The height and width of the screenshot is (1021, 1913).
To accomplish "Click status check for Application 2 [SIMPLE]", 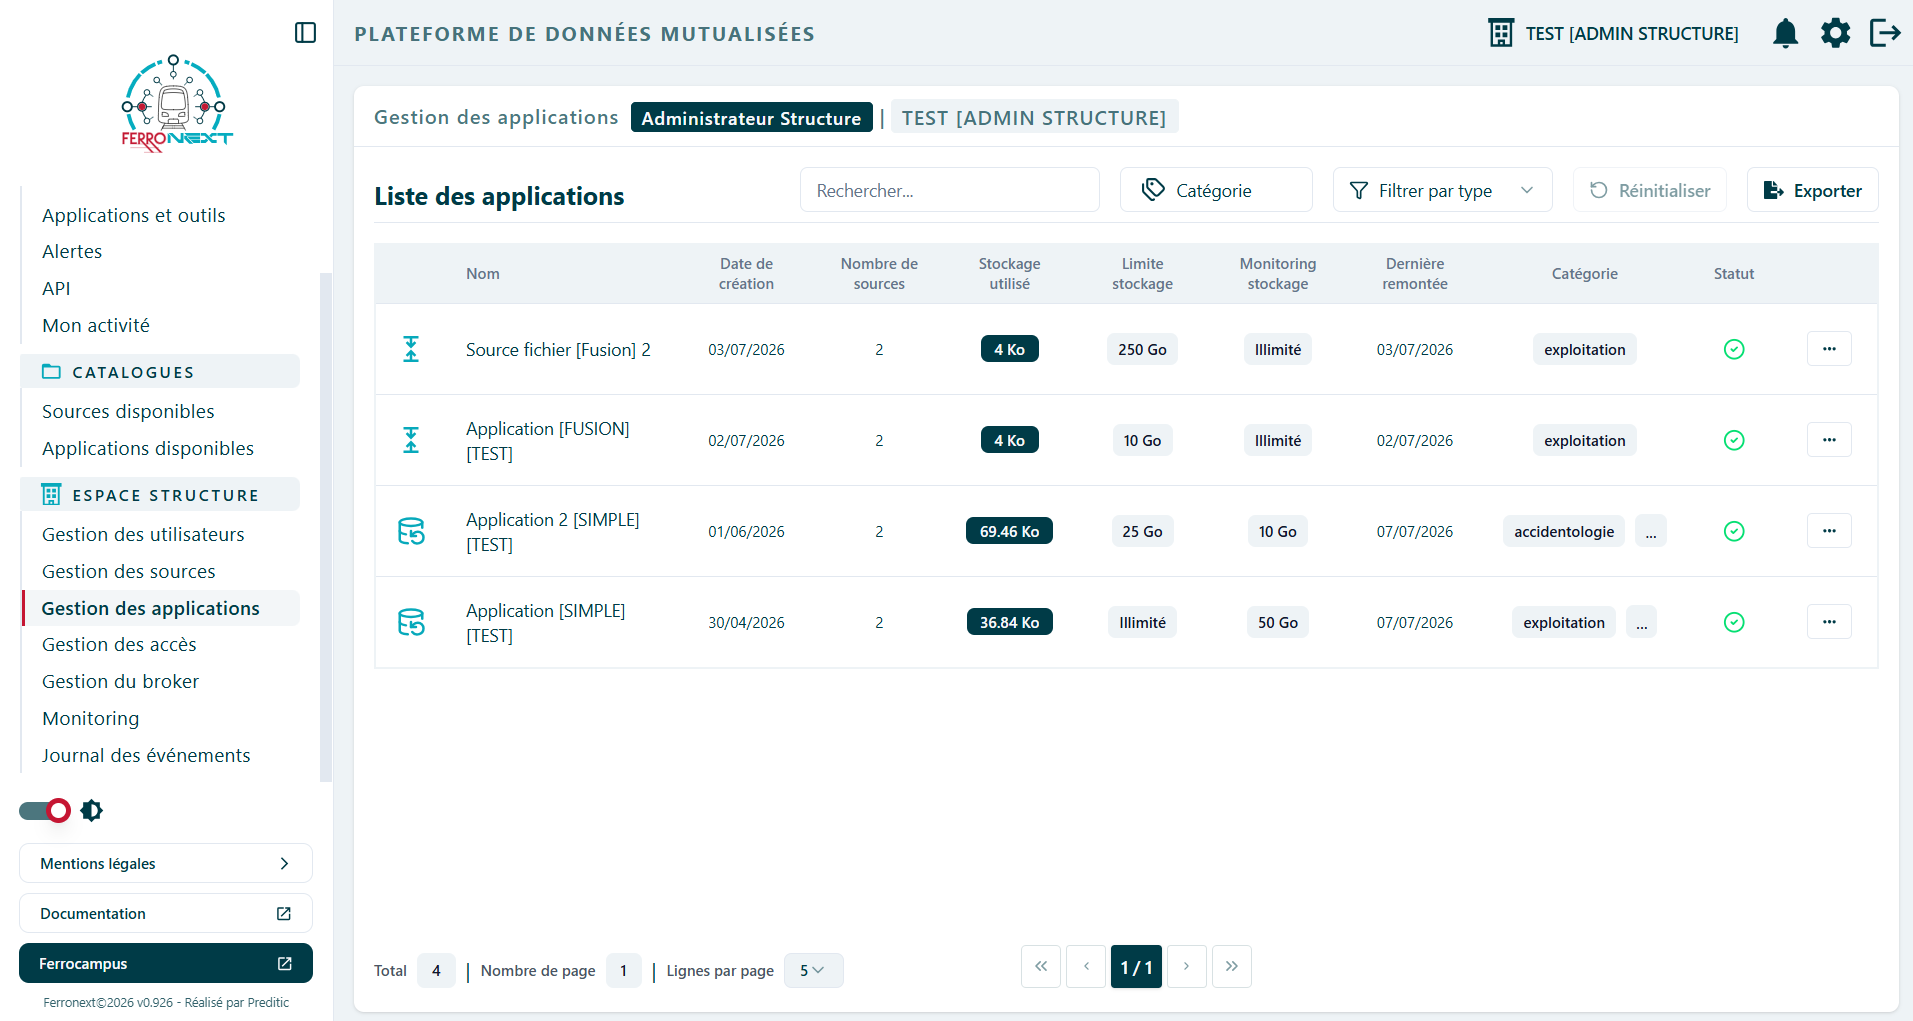I will click(x=1734, y=531).
